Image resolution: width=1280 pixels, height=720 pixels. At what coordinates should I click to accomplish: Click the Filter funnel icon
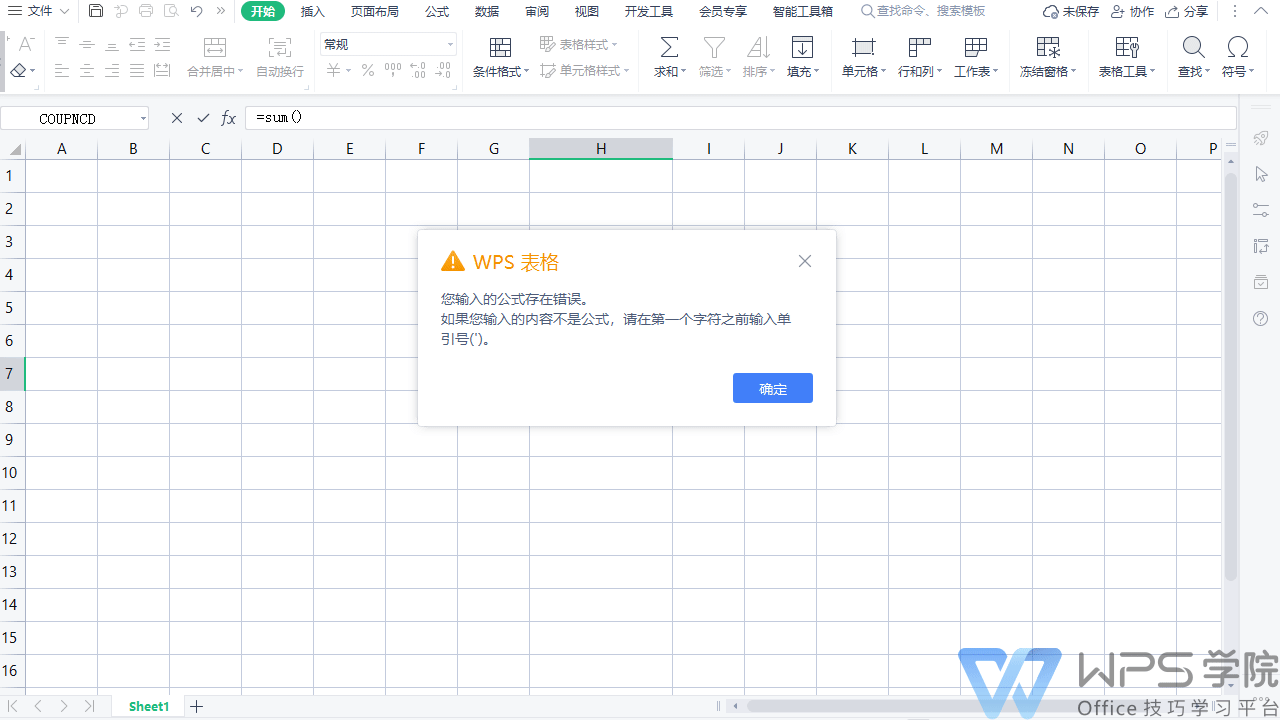click(714, 47)
